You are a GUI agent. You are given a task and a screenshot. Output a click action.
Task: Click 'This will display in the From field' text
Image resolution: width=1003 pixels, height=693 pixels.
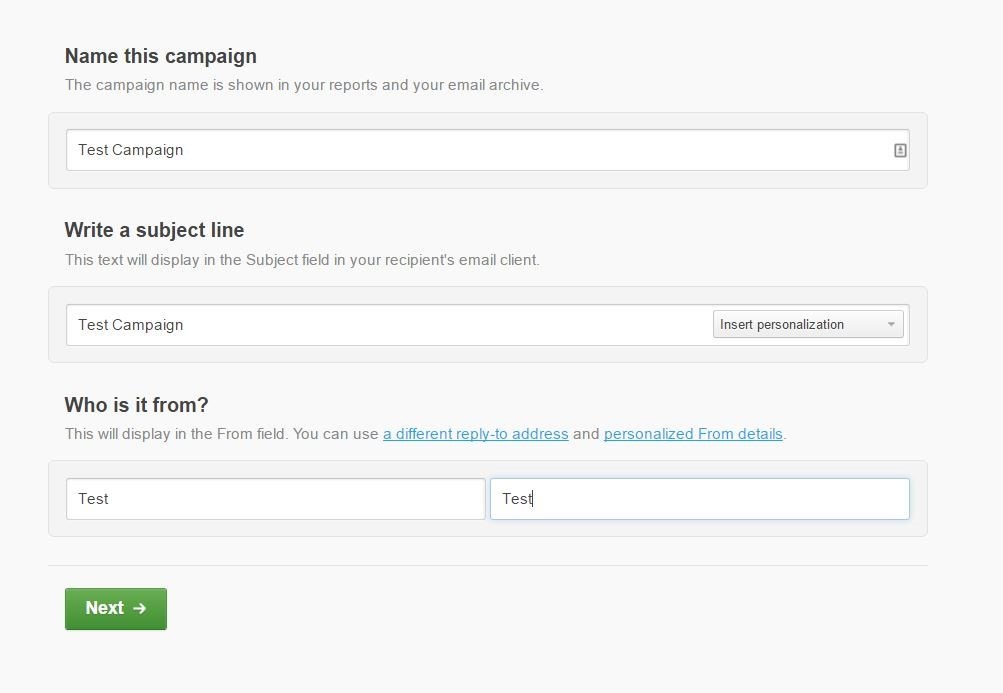177,434
